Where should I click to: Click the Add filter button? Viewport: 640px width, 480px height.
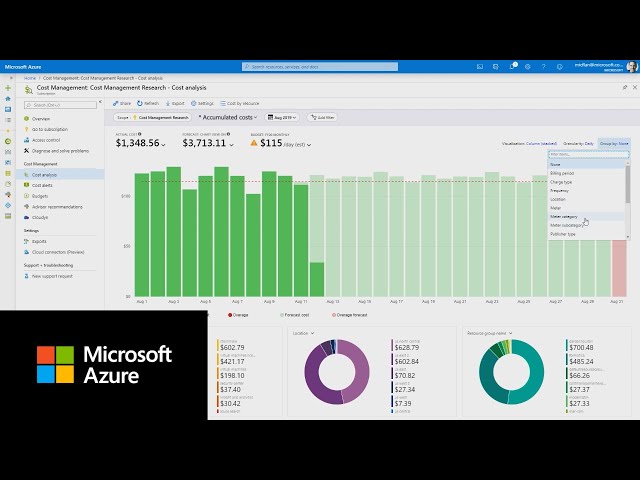point(322,117)
